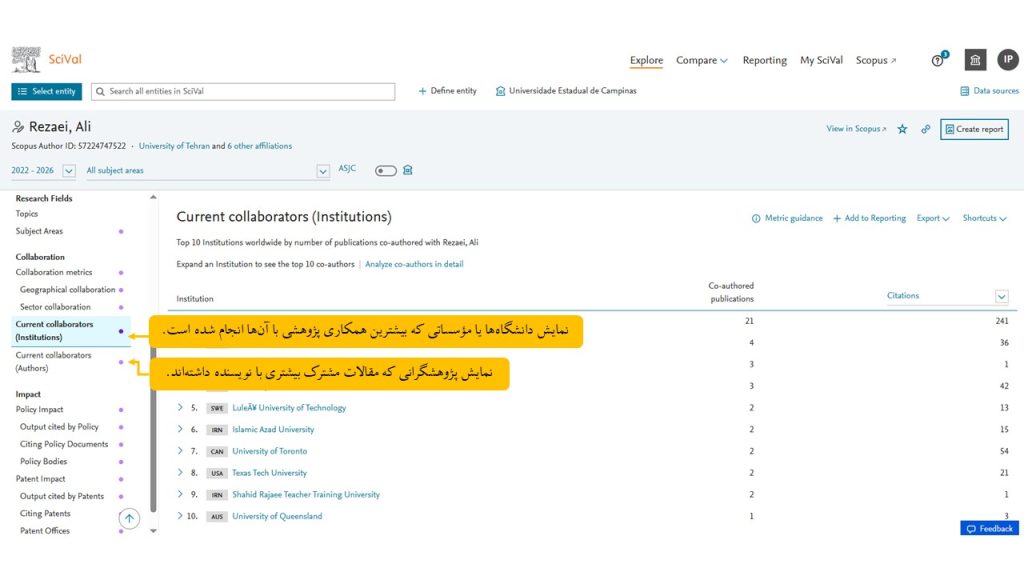Open Geographical collaboration in sidebar
This screenshot has width=1024, height=576.
tap(67, 289)
